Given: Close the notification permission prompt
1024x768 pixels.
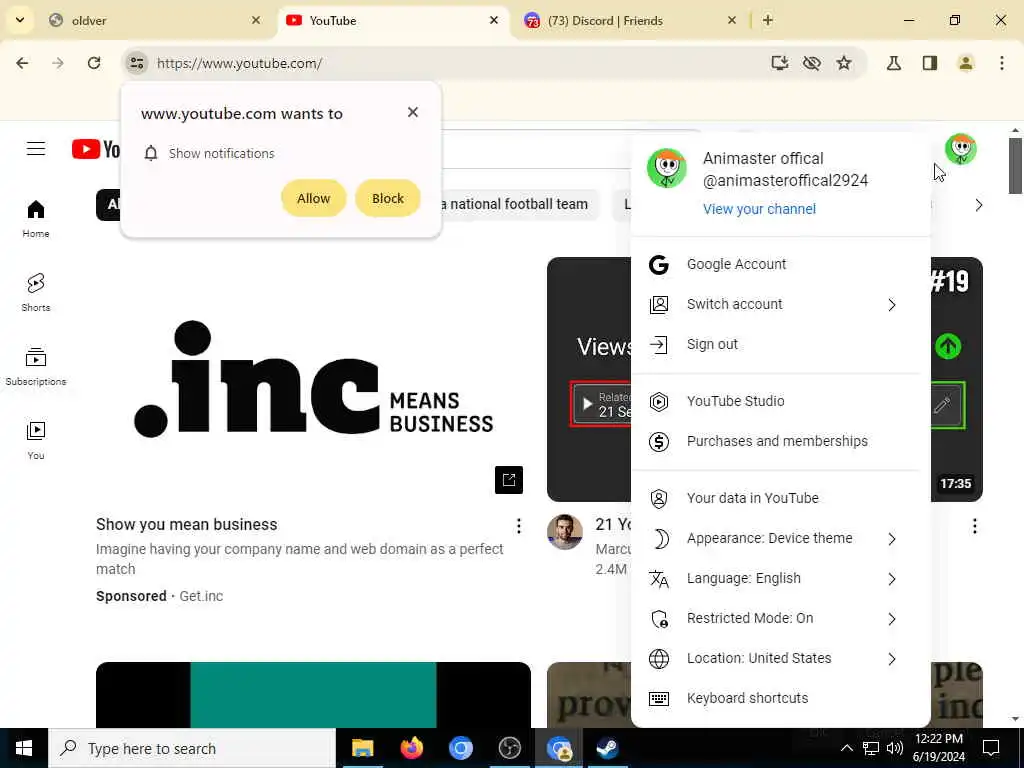Looking at the screenshot, I should [413, 112].
